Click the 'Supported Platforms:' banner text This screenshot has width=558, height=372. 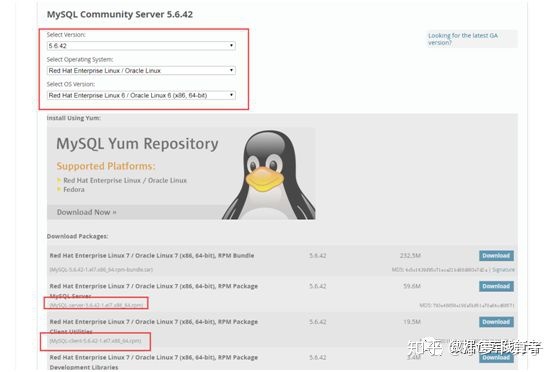point(106,166)
